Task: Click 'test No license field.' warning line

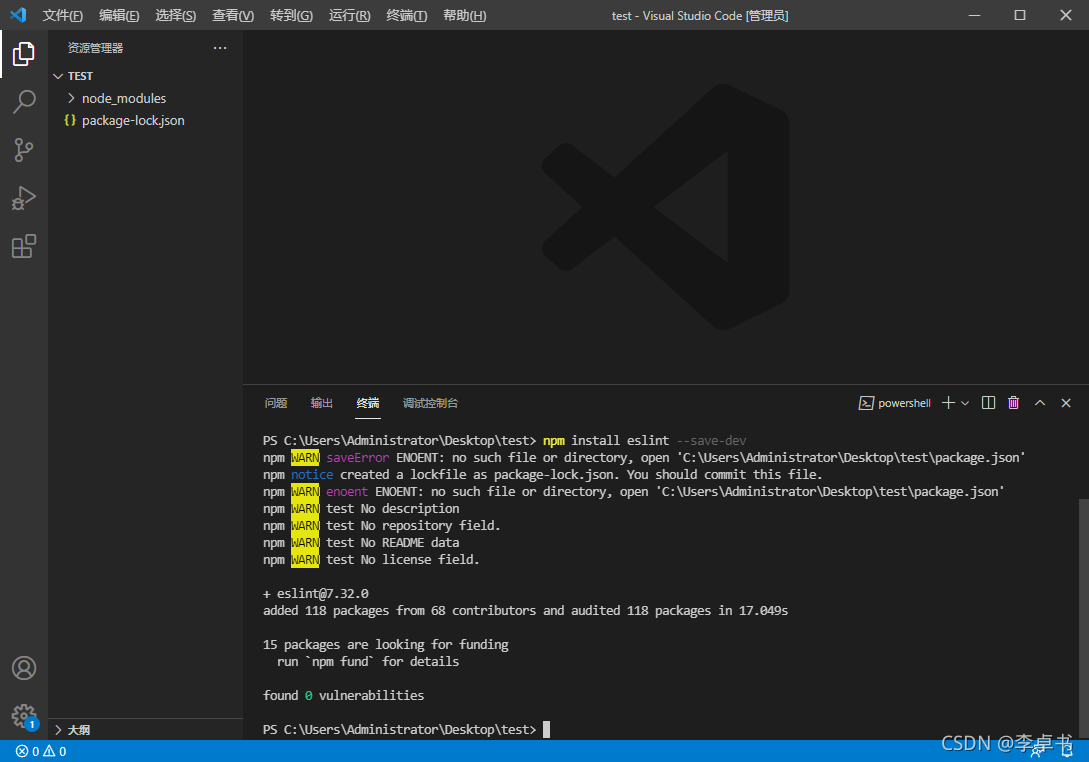Action: tap(371, 559)
